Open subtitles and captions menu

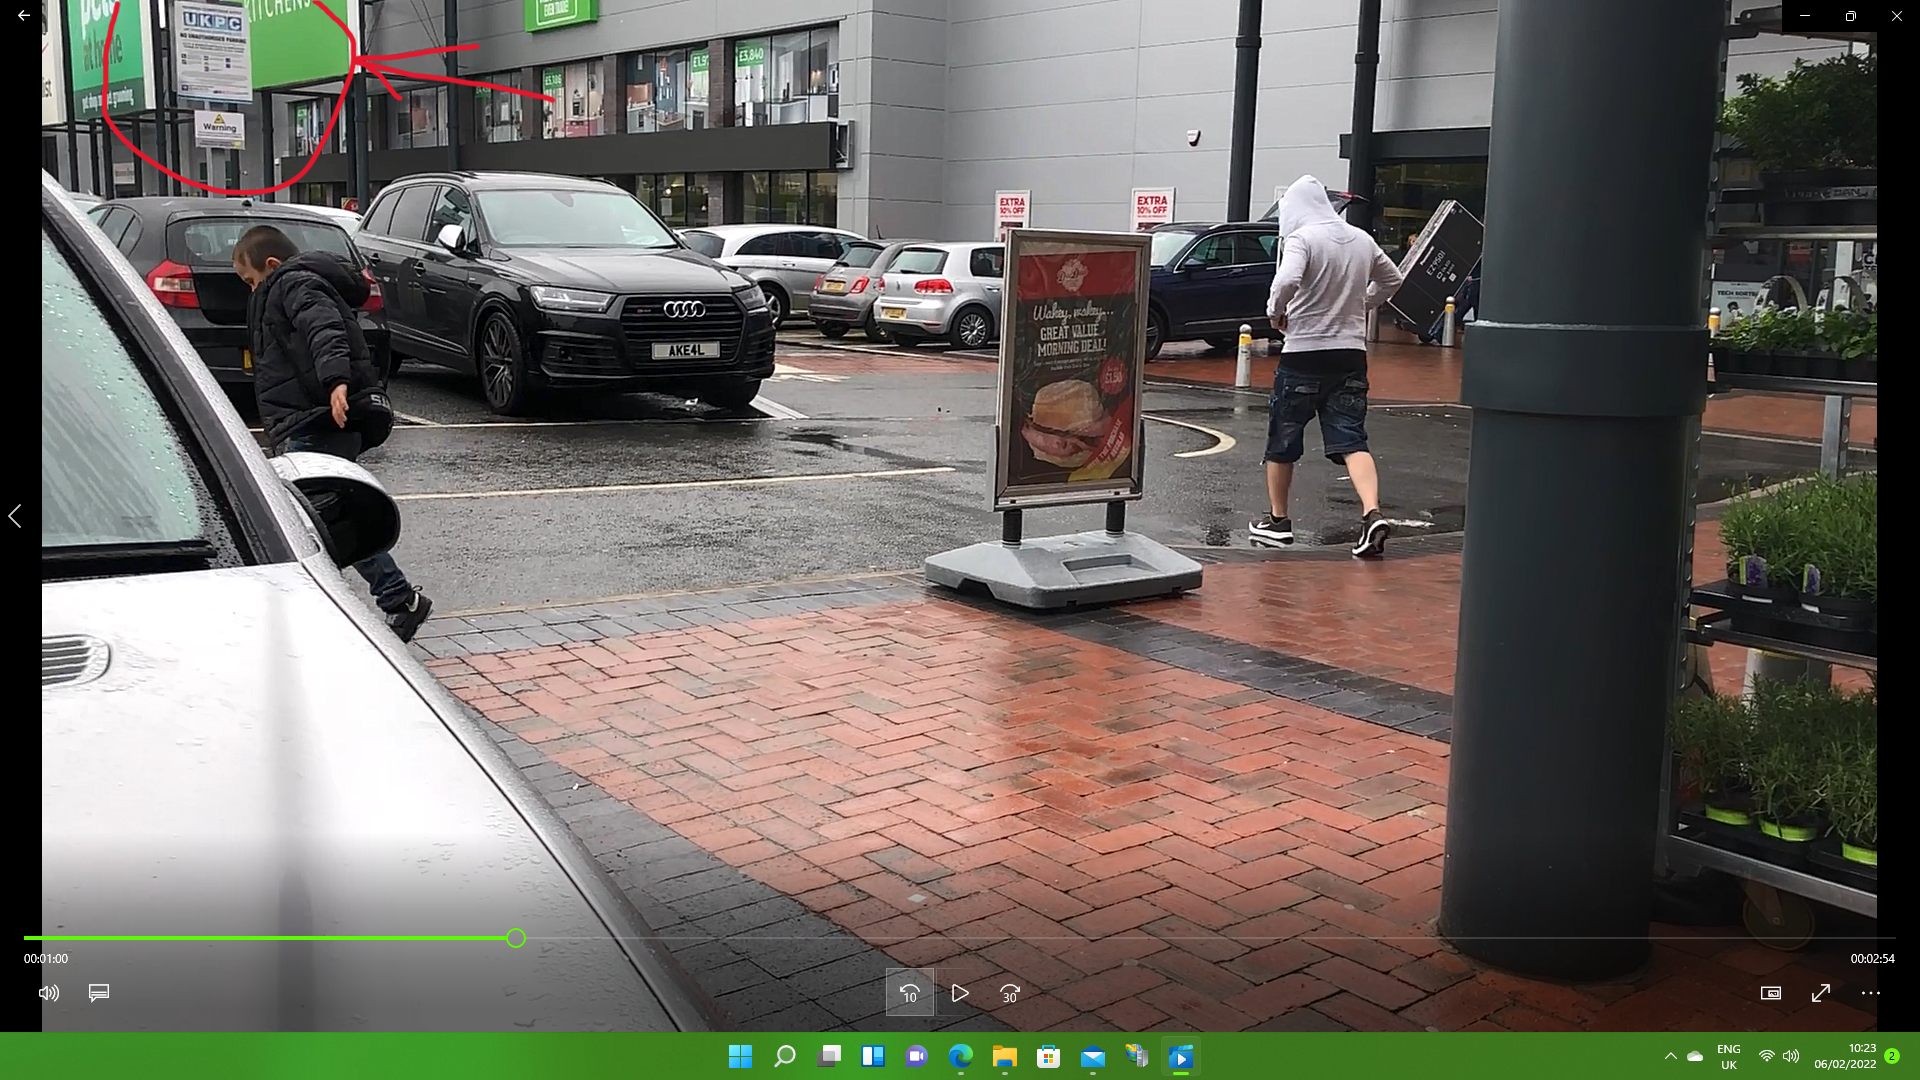click(98, 993)
